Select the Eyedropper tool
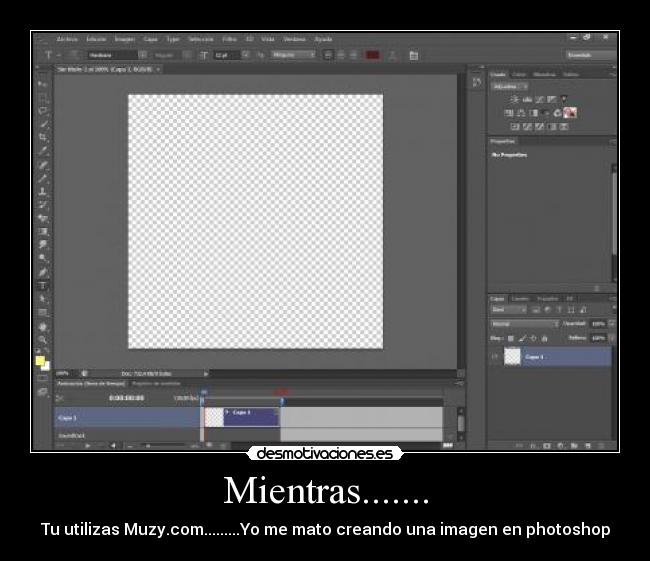 pyautogui.click(x=43, y=151)
